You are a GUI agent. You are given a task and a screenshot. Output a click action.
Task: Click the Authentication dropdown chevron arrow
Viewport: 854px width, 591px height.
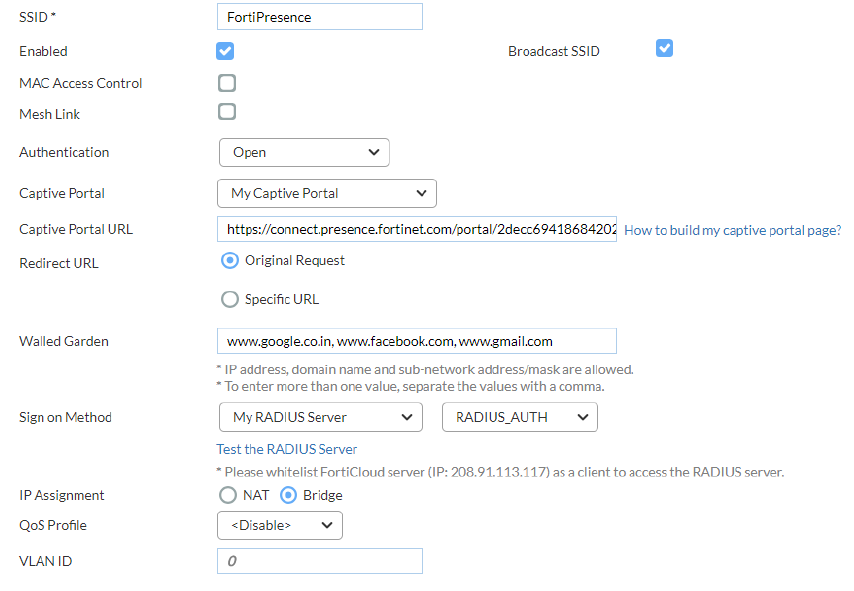click(x=374, y=152)
